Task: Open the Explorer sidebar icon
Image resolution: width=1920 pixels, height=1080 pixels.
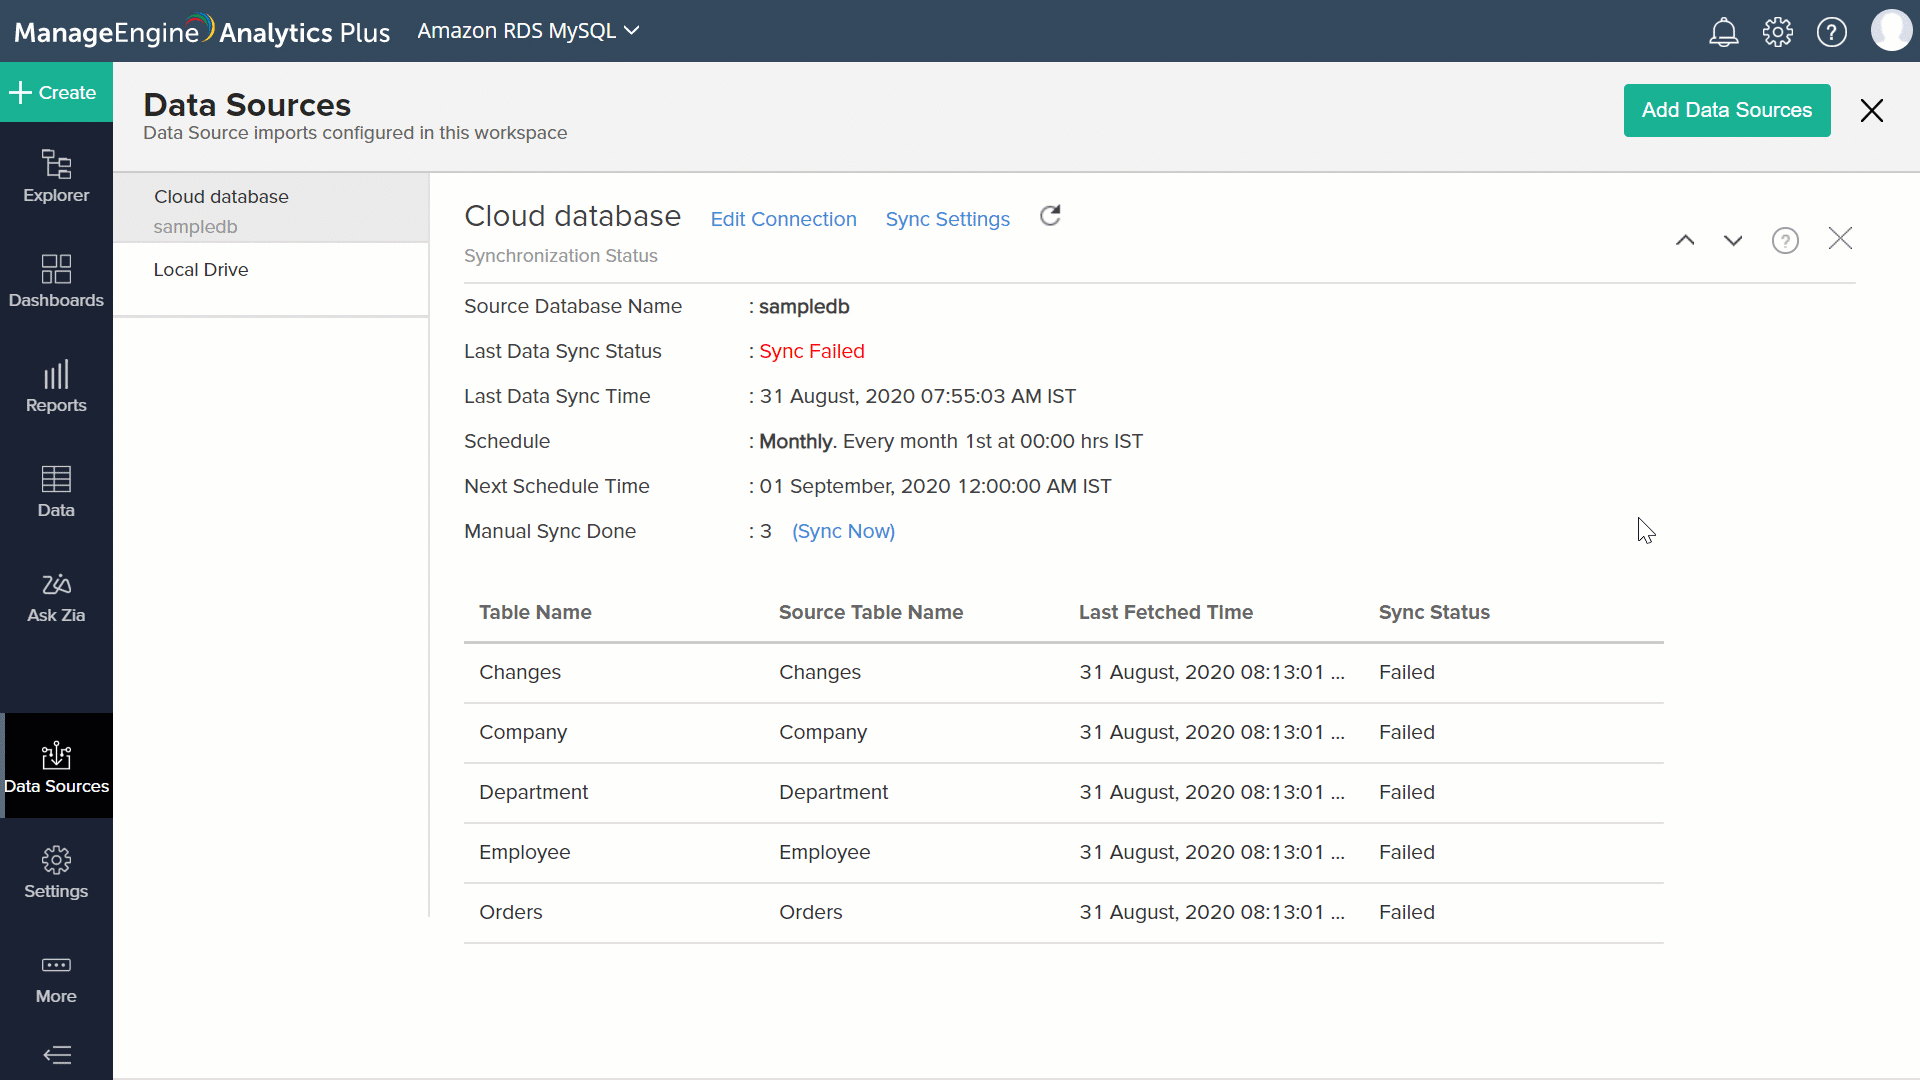Action: click(x=56, y=176)
